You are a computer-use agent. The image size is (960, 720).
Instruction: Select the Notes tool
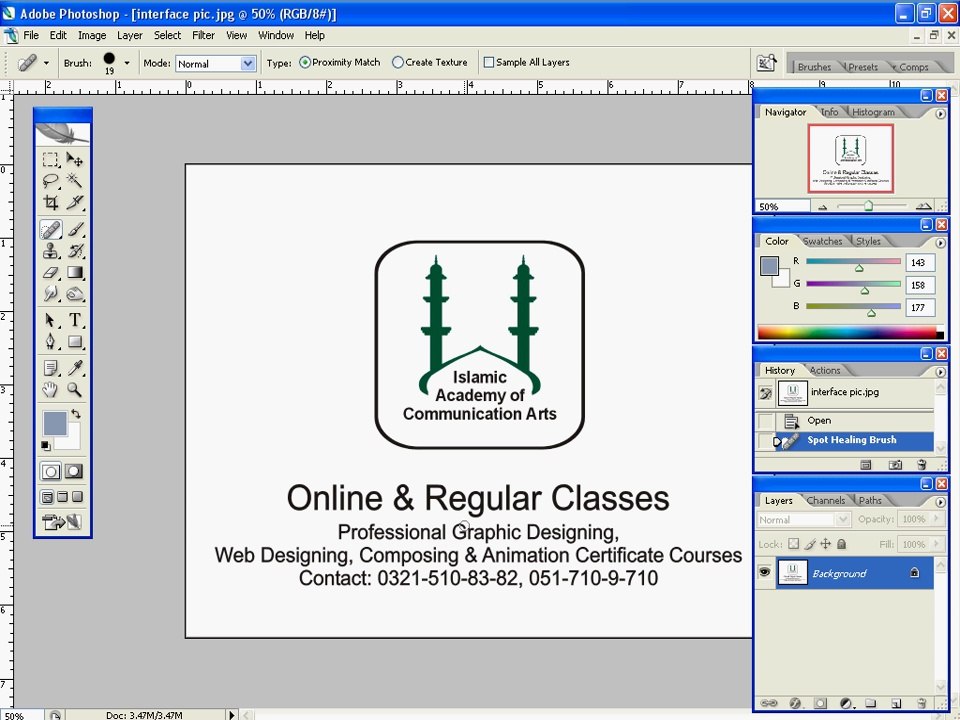pos(51,368)
